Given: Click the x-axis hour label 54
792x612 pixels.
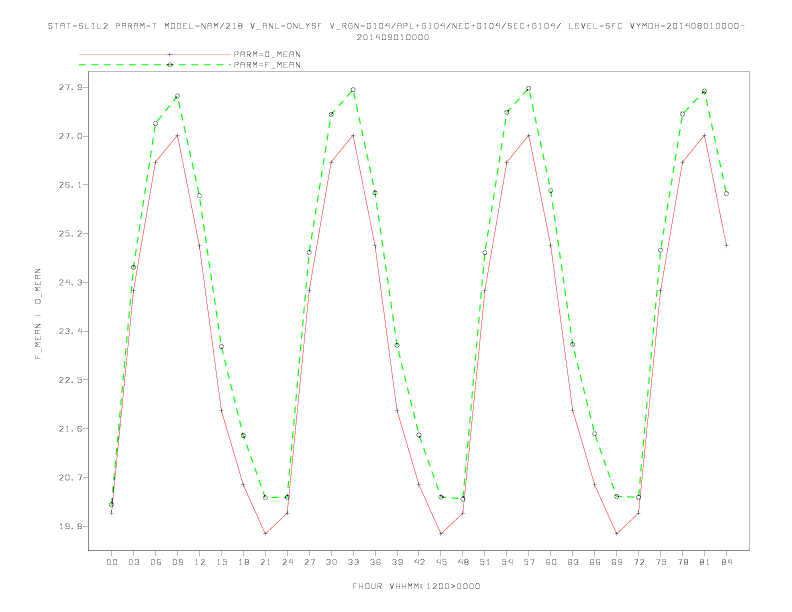Looking at the screenshot, I should [x=507, y=562].
